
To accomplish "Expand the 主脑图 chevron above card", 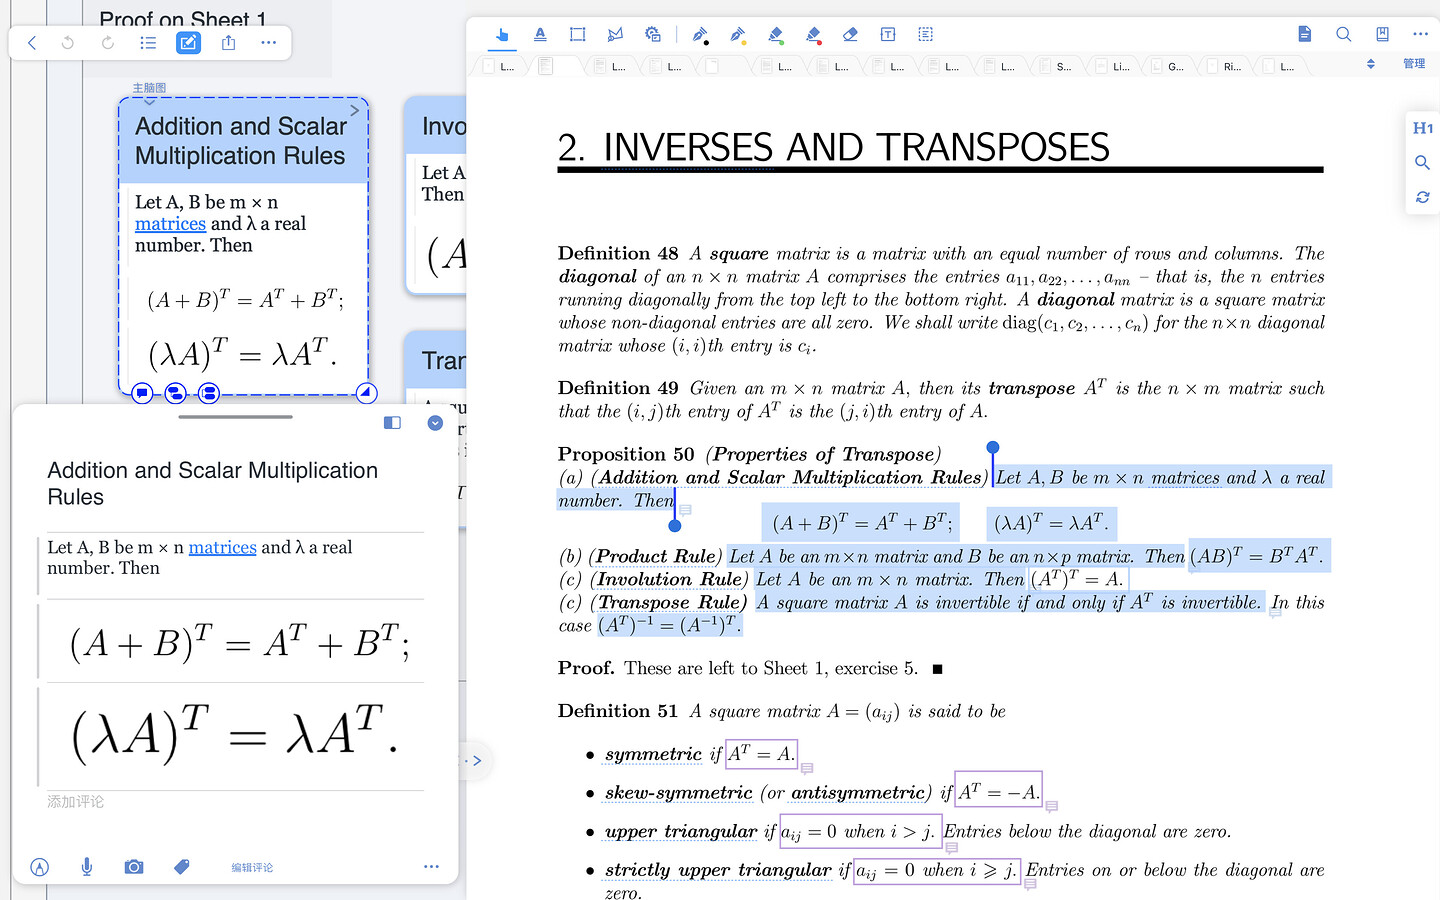I will pyautogui.click(x=150, y=102).
